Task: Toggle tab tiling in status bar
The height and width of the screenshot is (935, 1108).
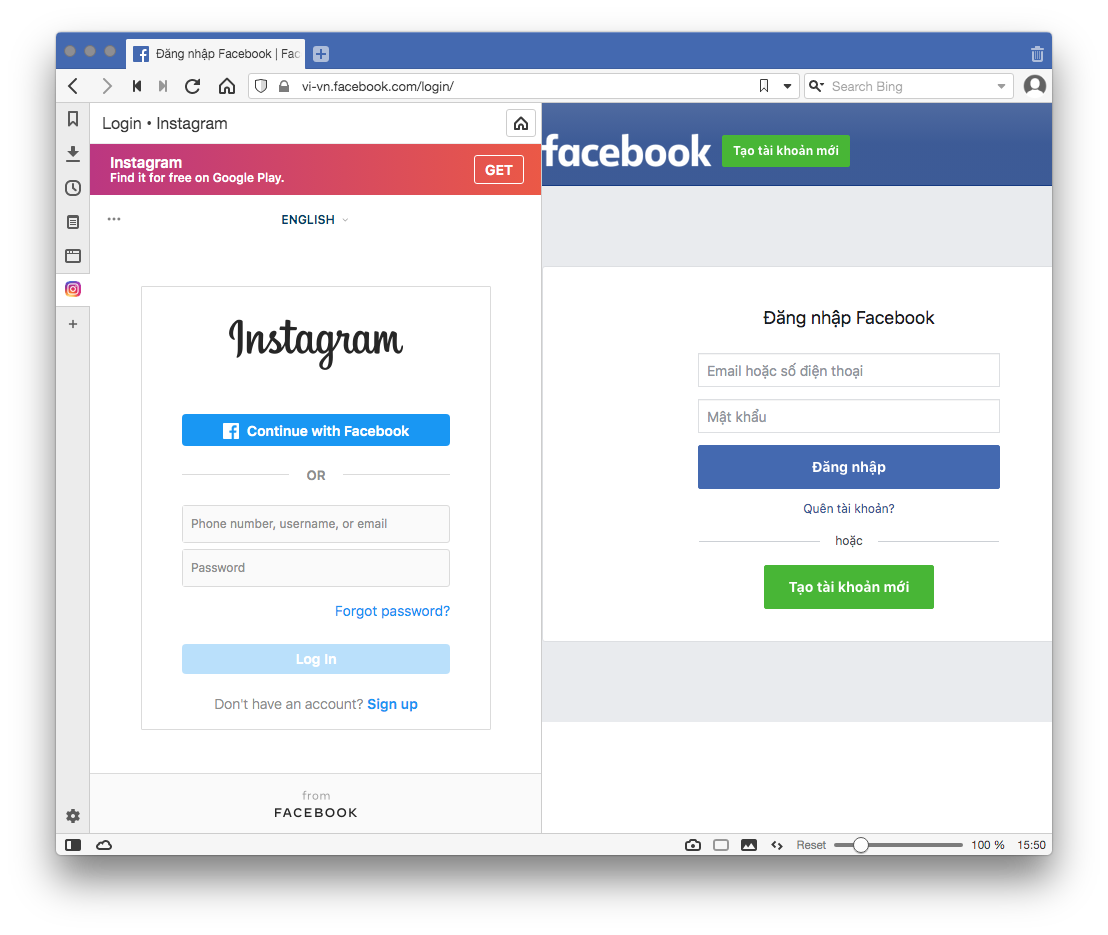Action: [721, 845]
